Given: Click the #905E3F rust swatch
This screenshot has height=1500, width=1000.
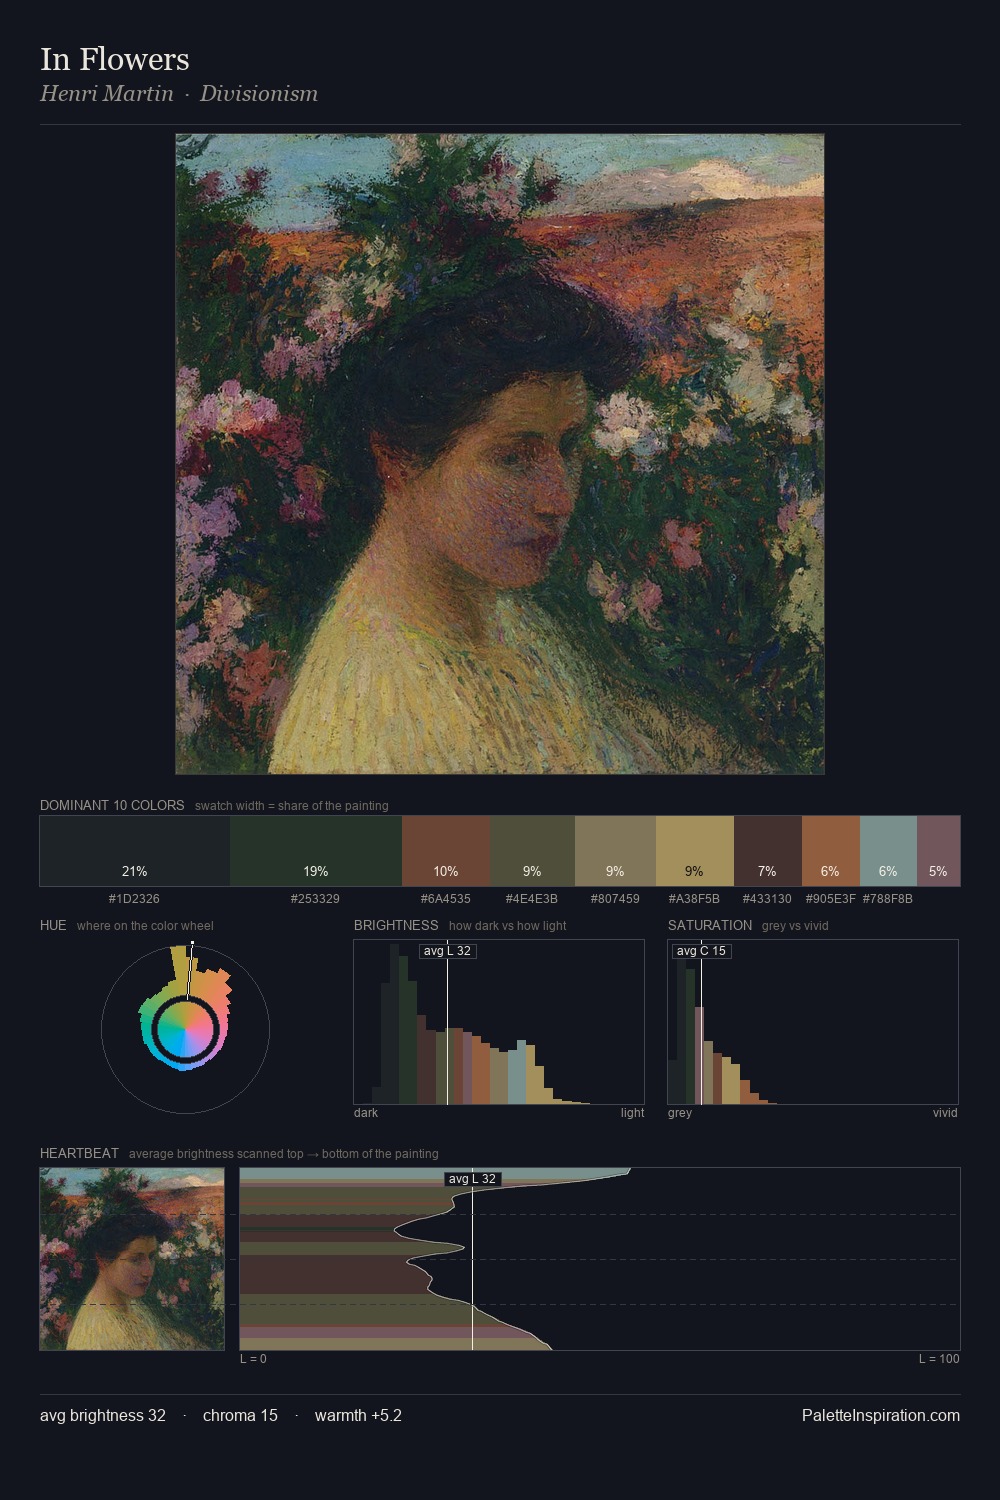Looking at the screenshot, I should (x=831, y=851).
